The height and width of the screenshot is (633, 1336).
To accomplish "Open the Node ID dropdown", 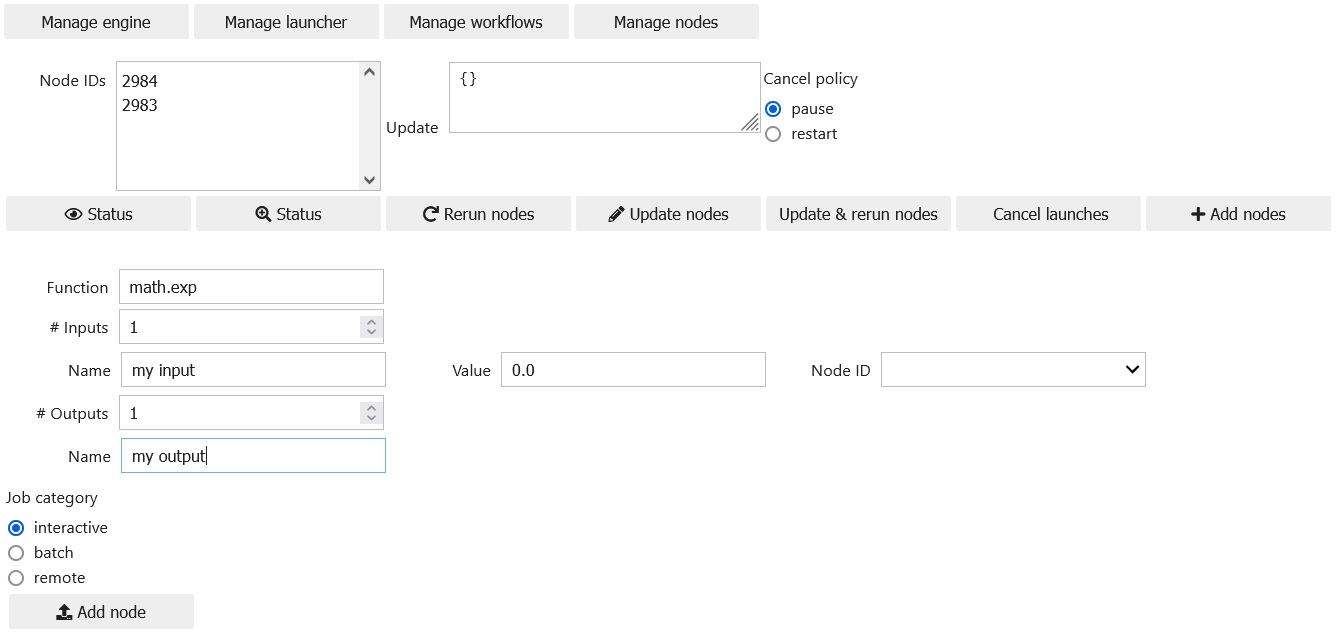I will click(x=1013, y=370).
